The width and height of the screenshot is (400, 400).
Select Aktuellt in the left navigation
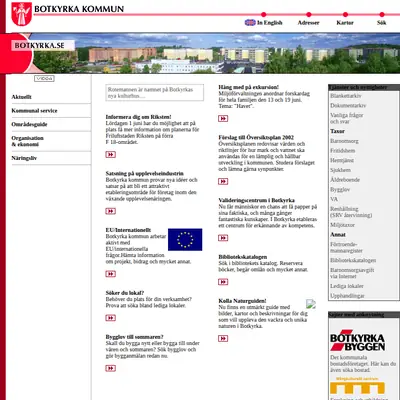click(x=21, y=97)
